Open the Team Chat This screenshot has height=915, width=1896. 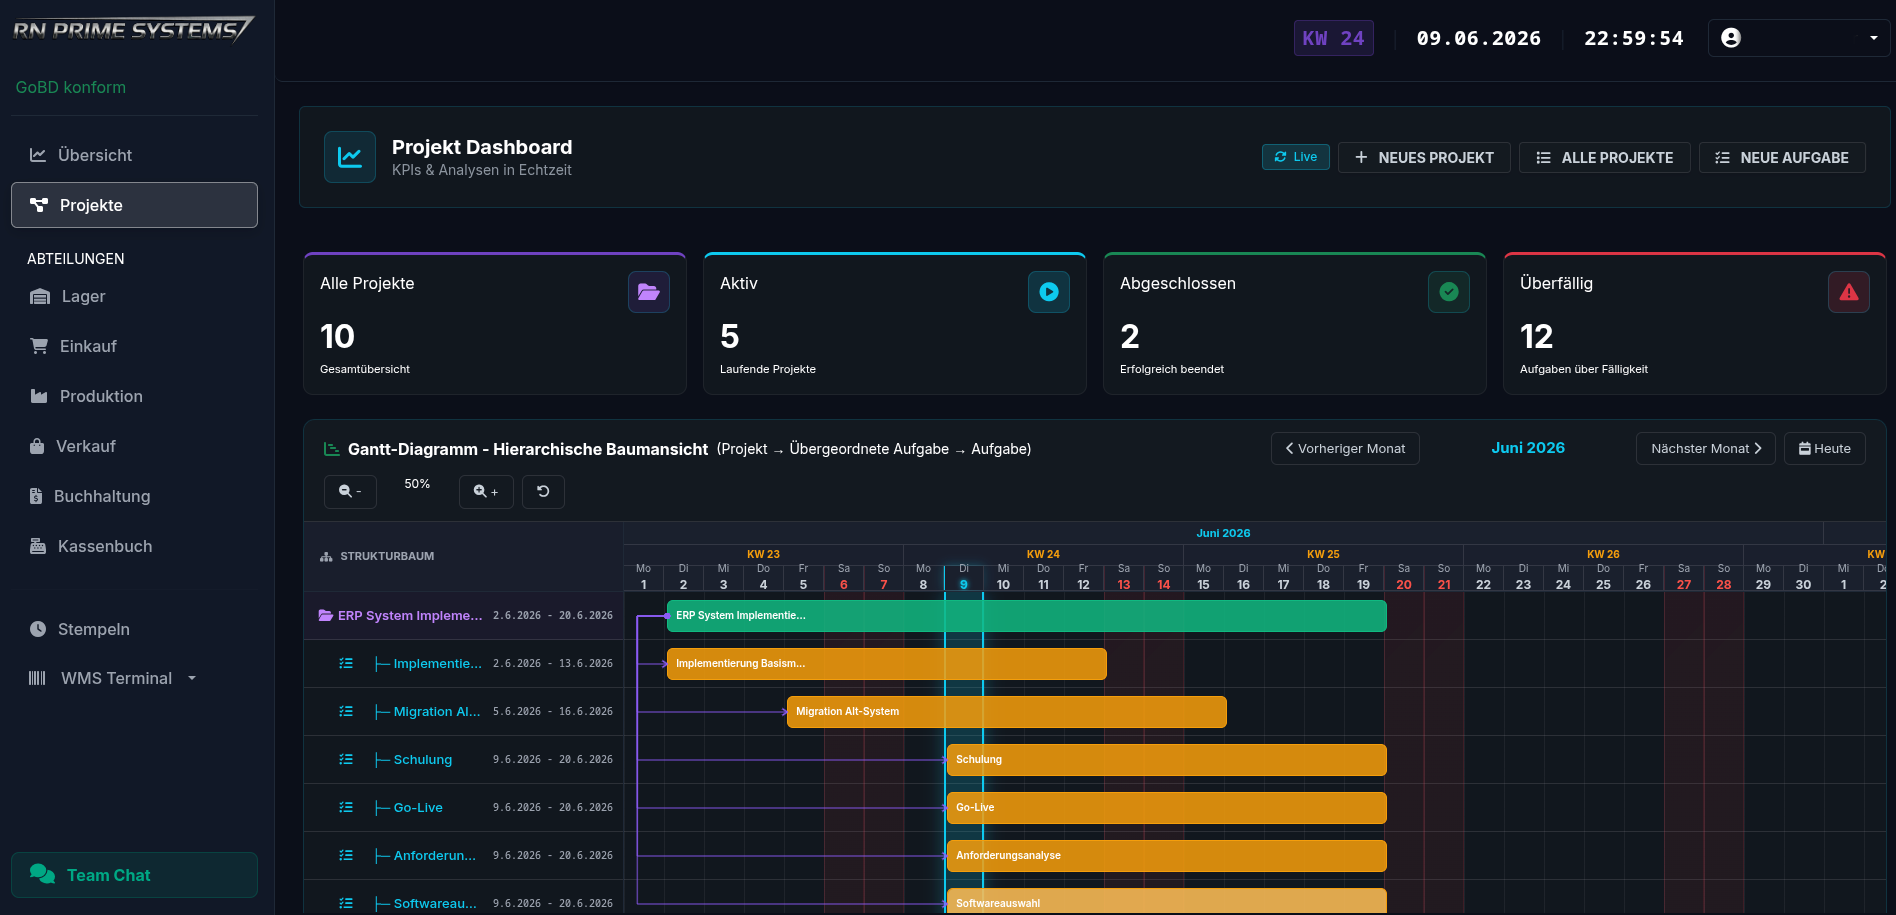(134, 875)
